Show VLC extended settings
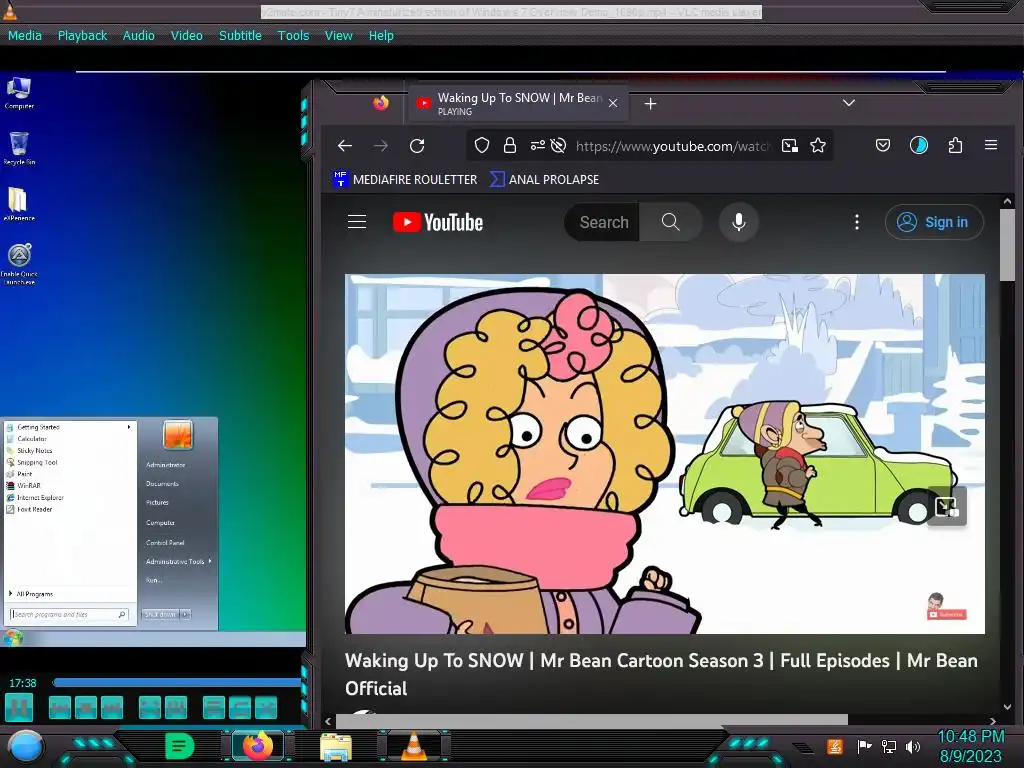Screen dimensions: 1024x768 tap(176, 707)
